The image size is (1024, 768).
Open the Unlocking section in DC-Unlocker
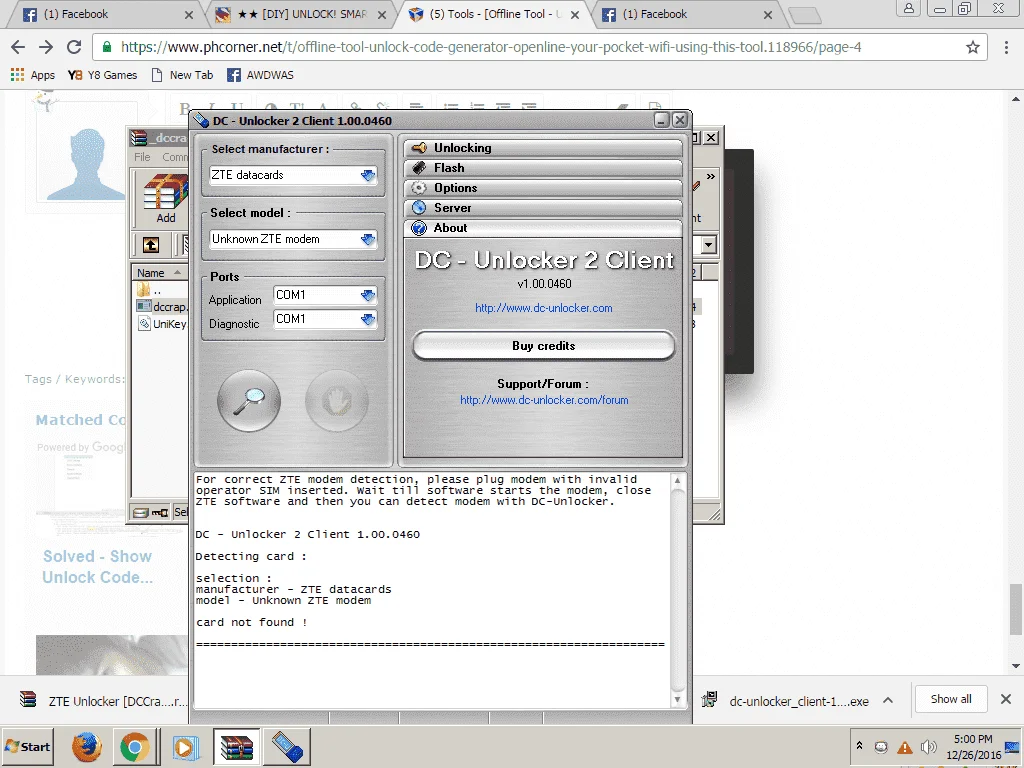(543, 148)
